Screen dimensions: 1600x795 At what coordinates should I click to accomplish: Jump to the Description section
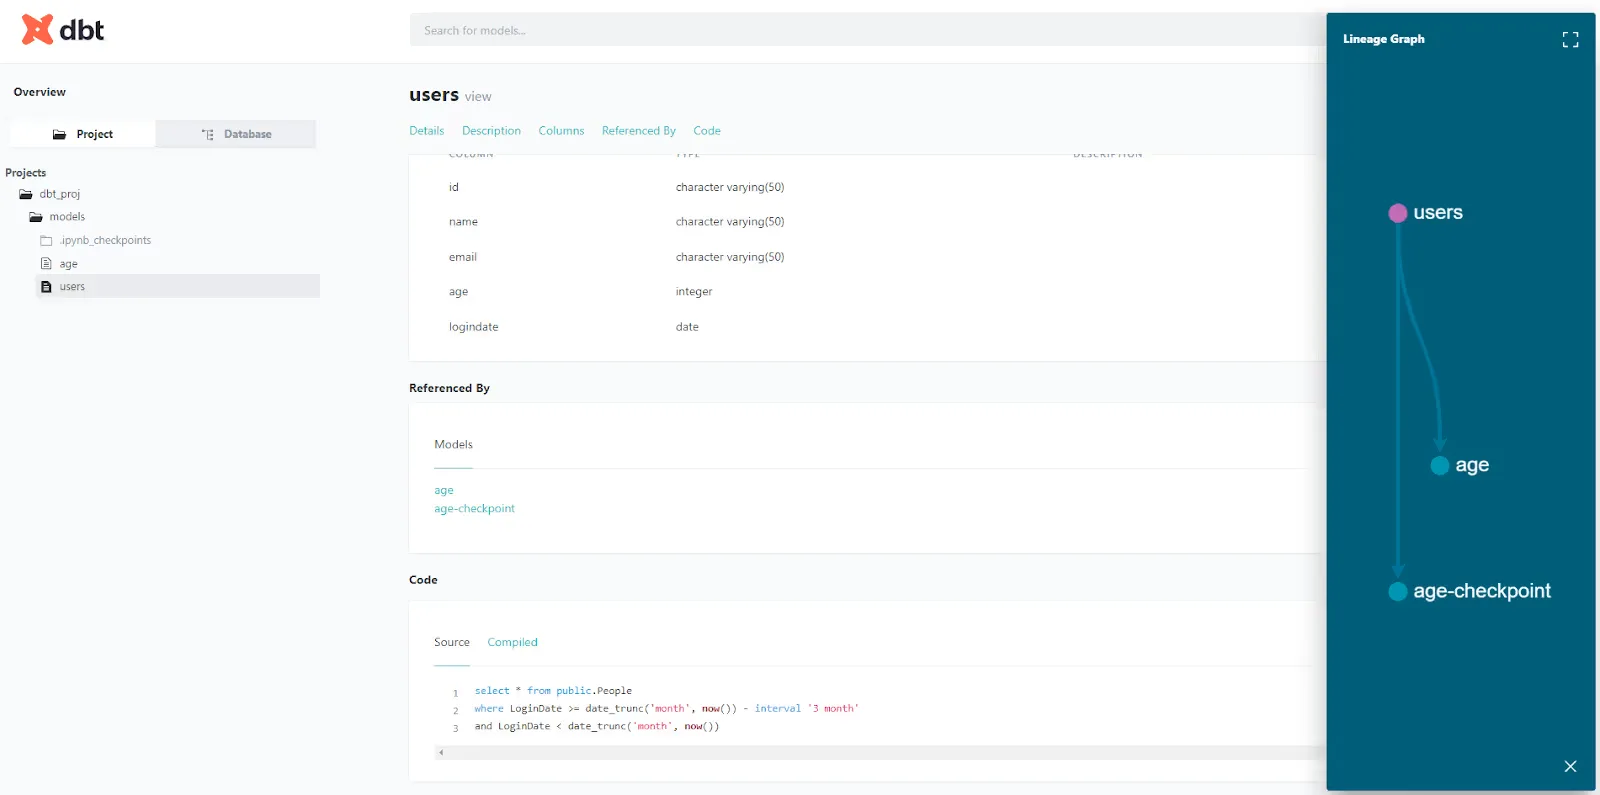pyautogui.click(x=491, y=131)
